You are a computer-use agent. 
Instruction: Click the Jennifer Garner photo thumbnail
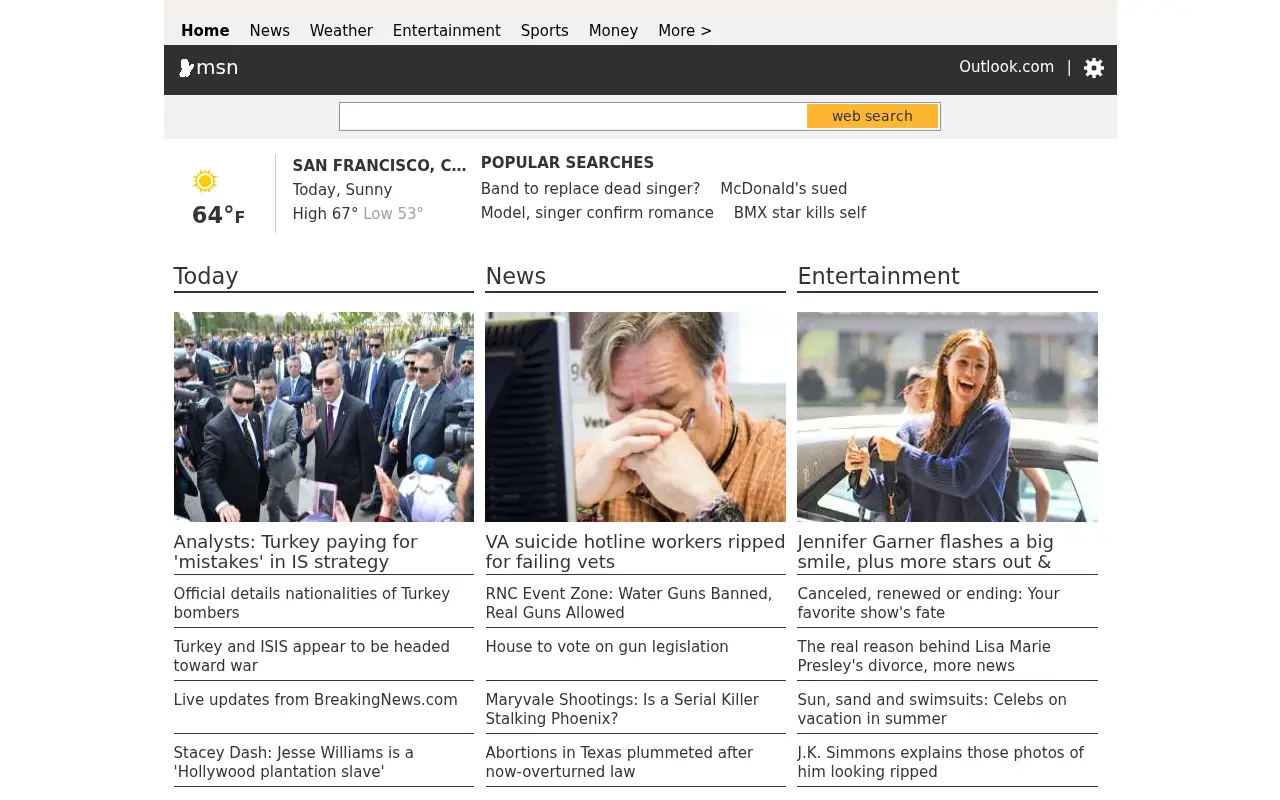948,417
